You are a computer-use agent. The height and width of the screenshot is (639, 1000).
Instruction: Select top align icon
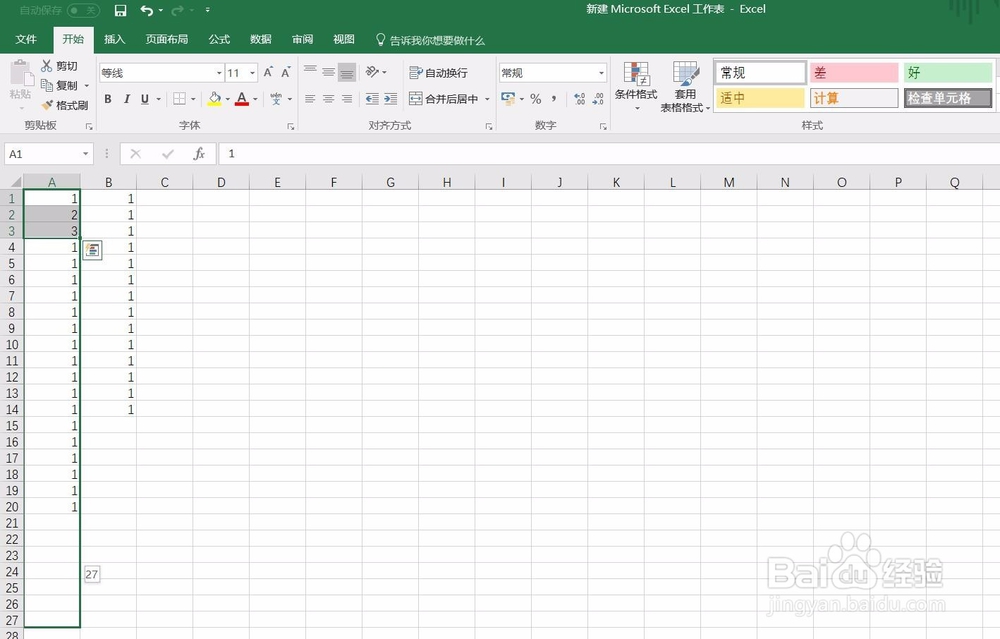tap(310, 72)
